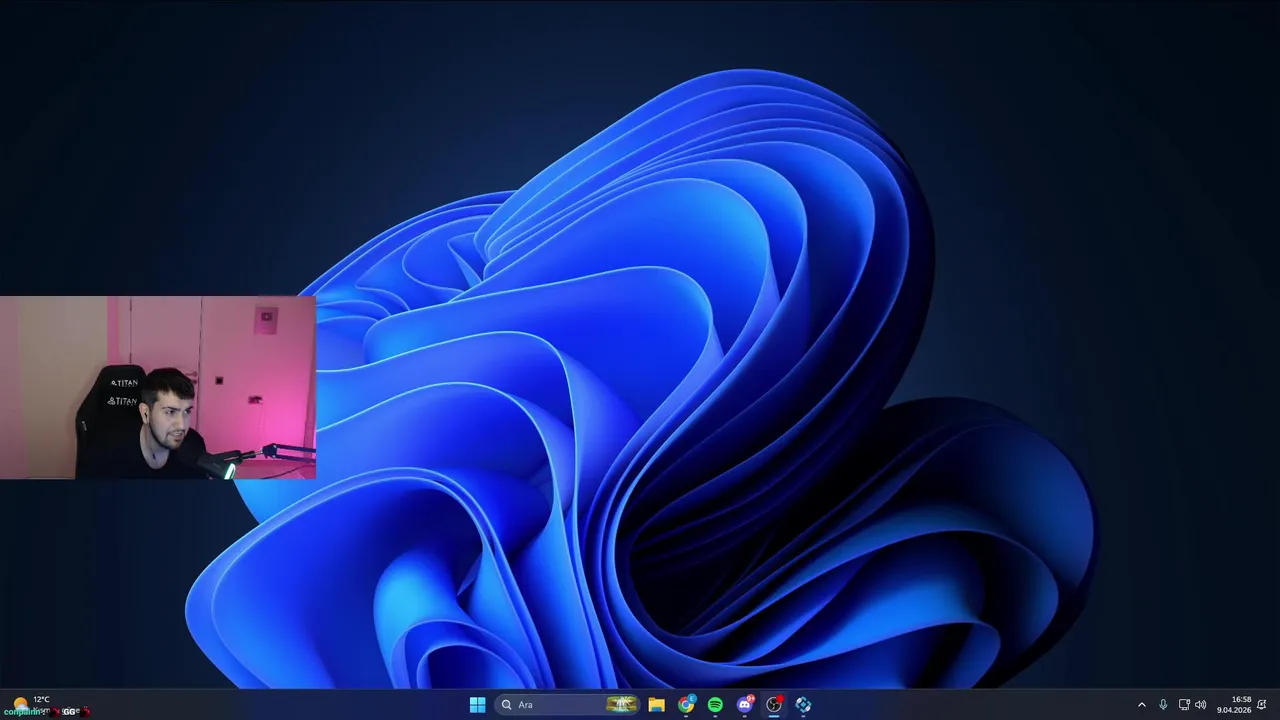Open the 12°C weather widget
The width and height of the screenshot is (1280, 720).
pos(45,705)
